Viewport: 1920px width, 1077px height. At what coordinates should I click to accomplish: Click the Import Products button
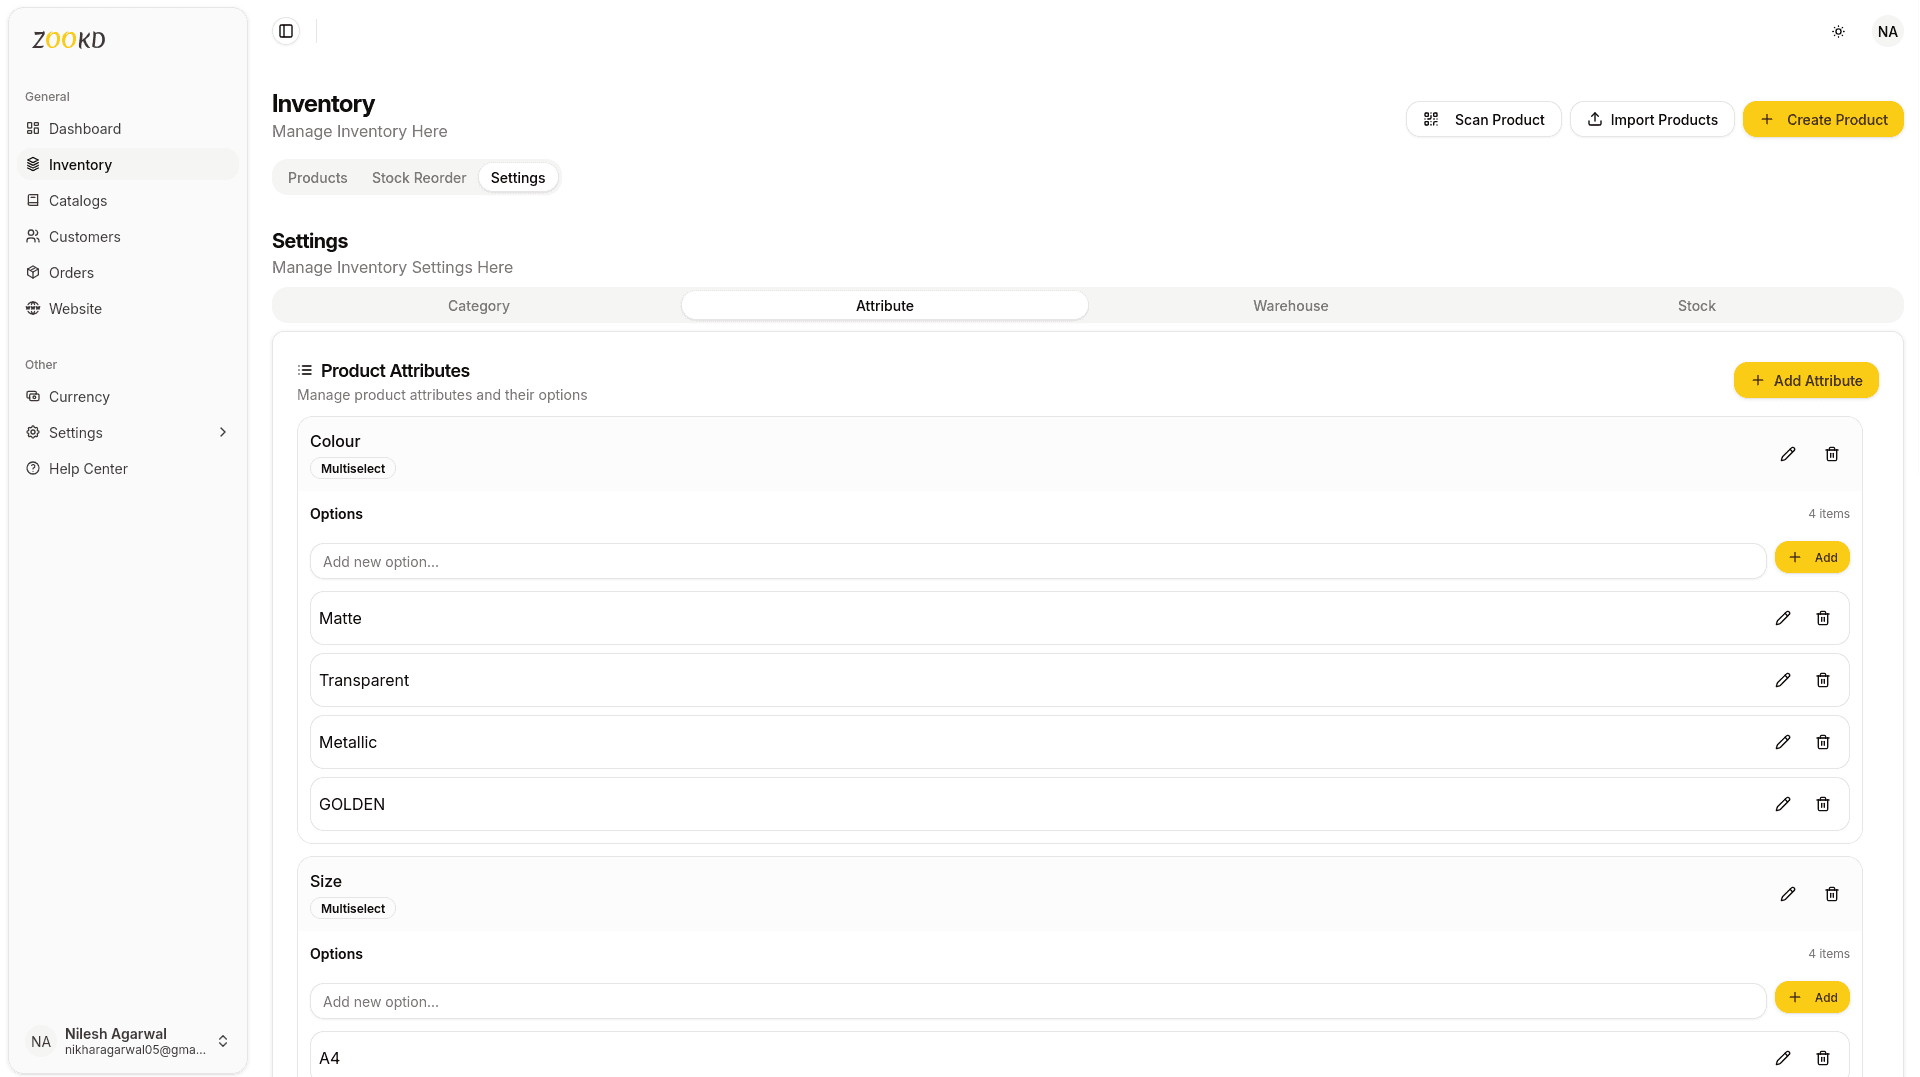point(1652,120)
